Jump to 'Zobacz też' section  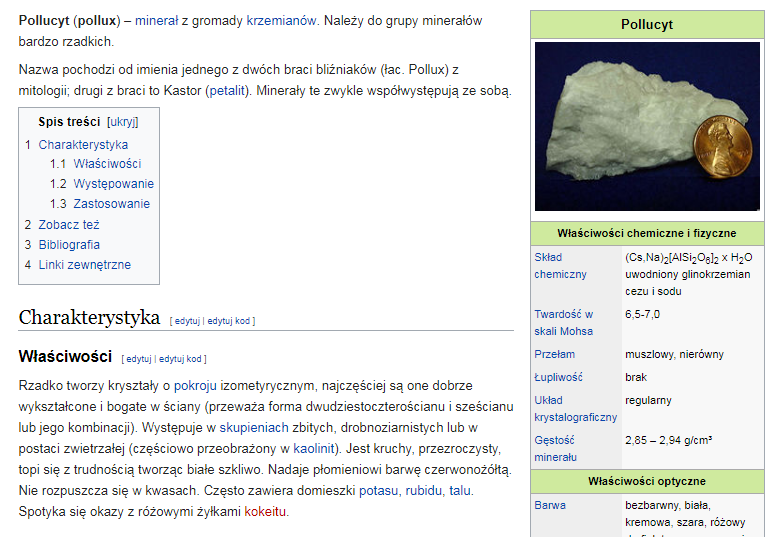pos(69,225)
